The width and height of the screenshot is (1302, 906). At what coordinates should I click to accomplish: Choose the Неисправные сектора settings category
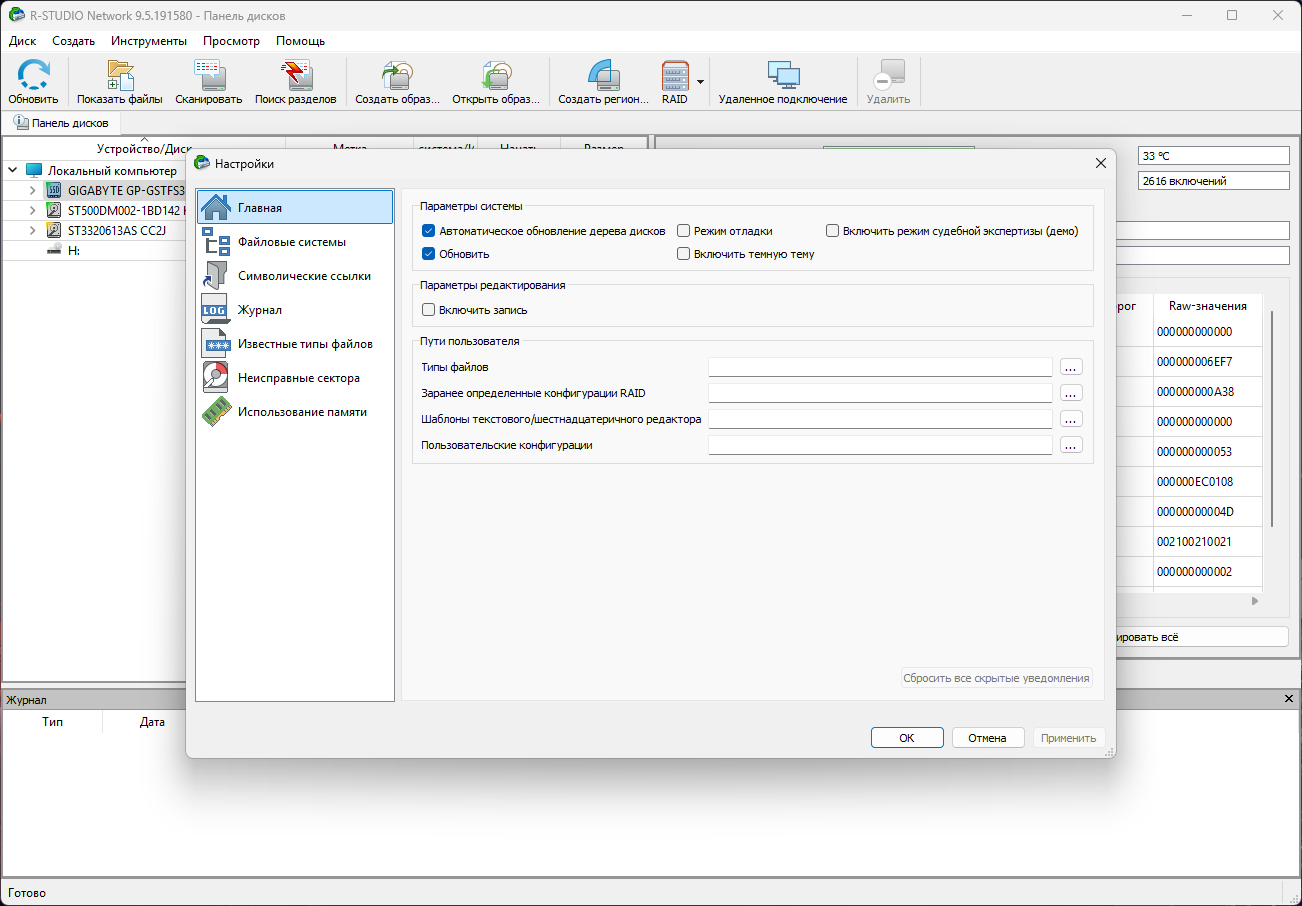[299, 378]
